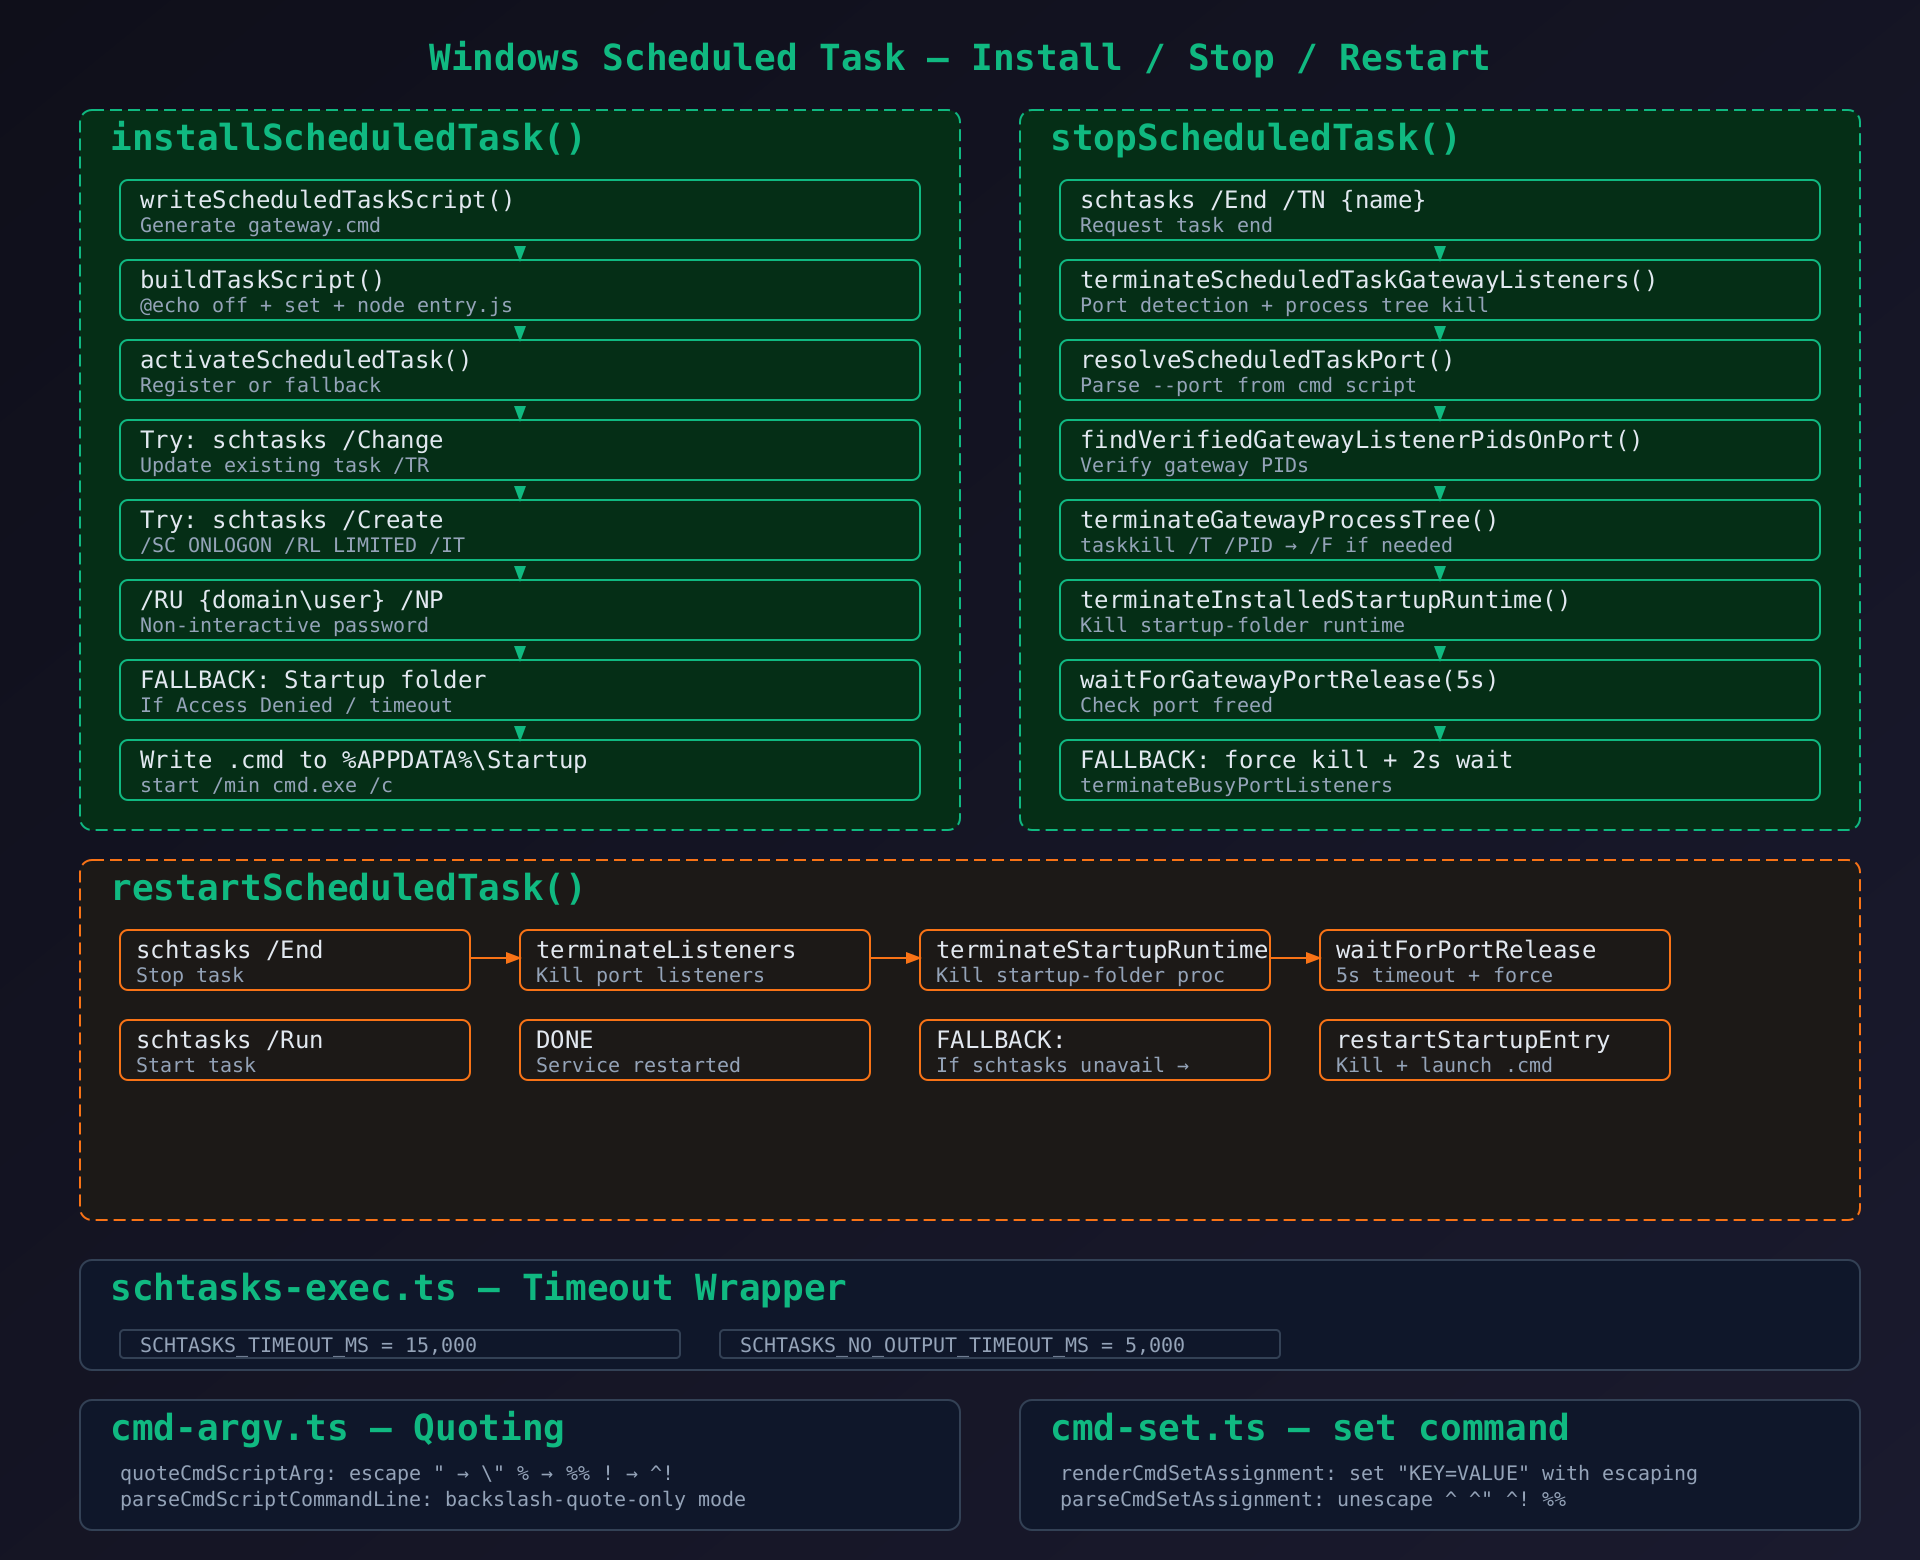Click the DONE Service restarted box
Image resolution: width=1920 pixels, height=1560 pixels.
click(694, 1050)
